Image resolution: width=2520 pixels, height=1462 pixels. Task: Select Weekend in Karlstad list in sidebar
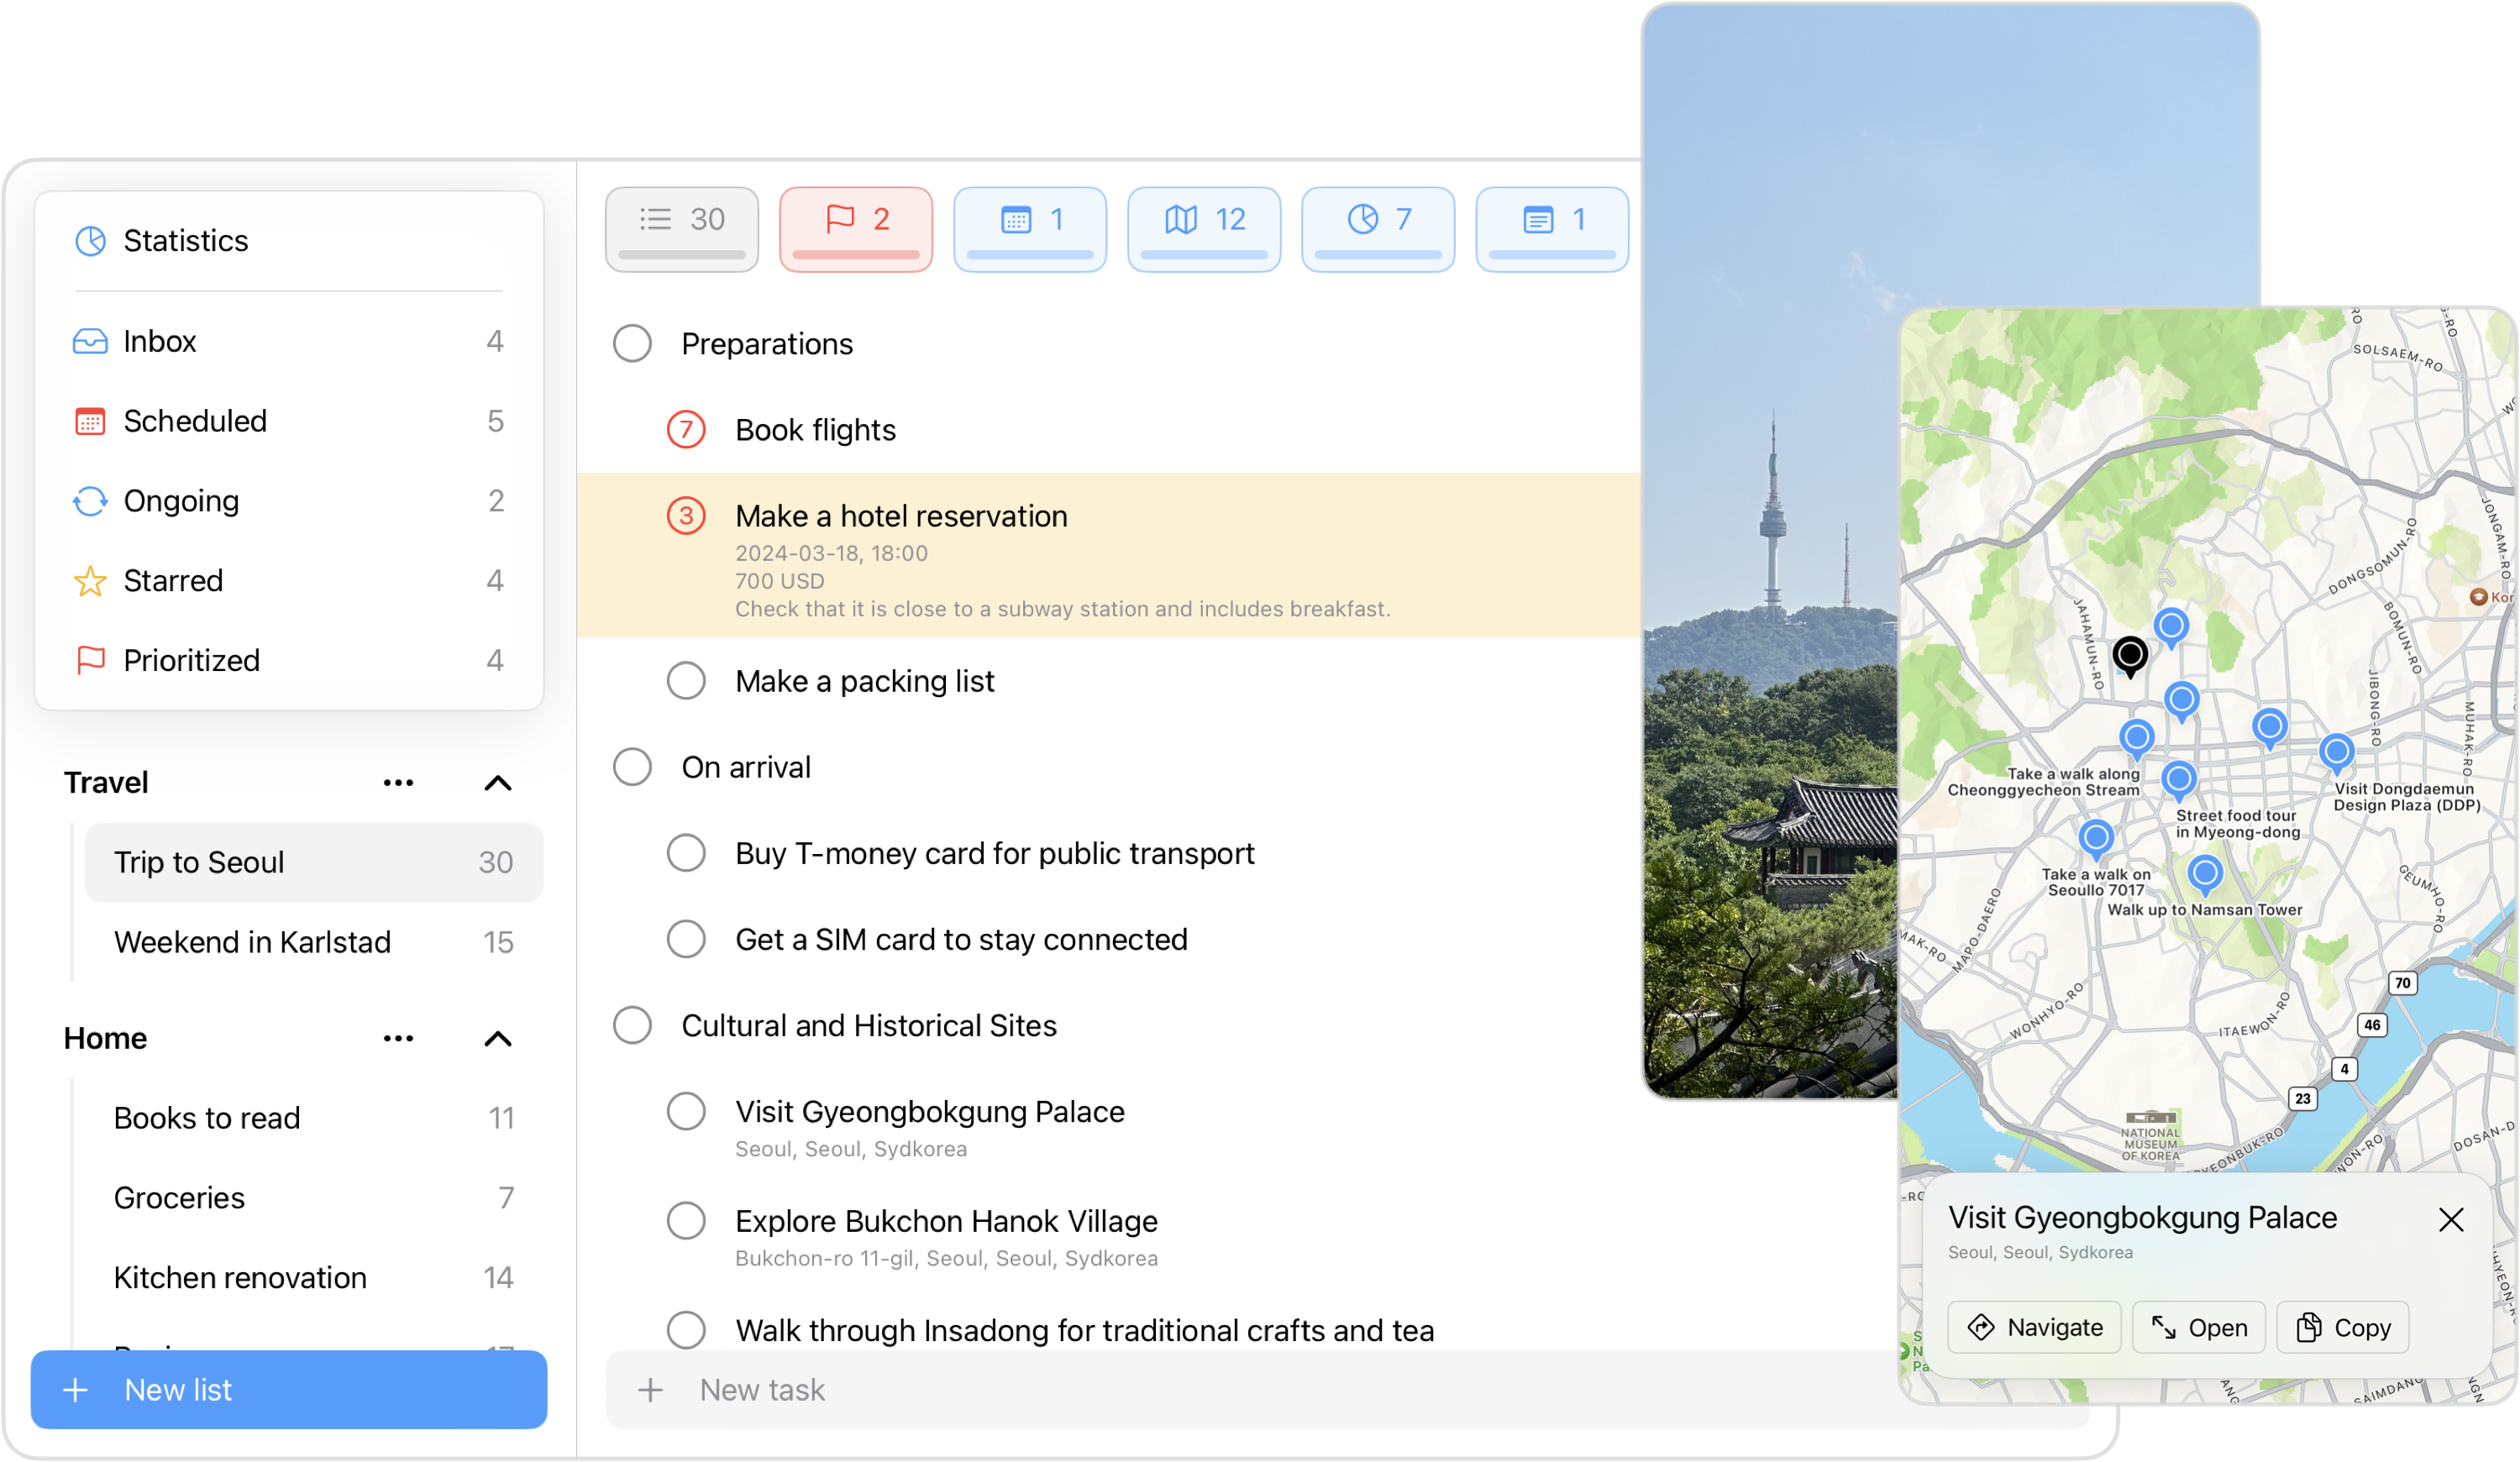pyautogui.click(x=250, y=941)
